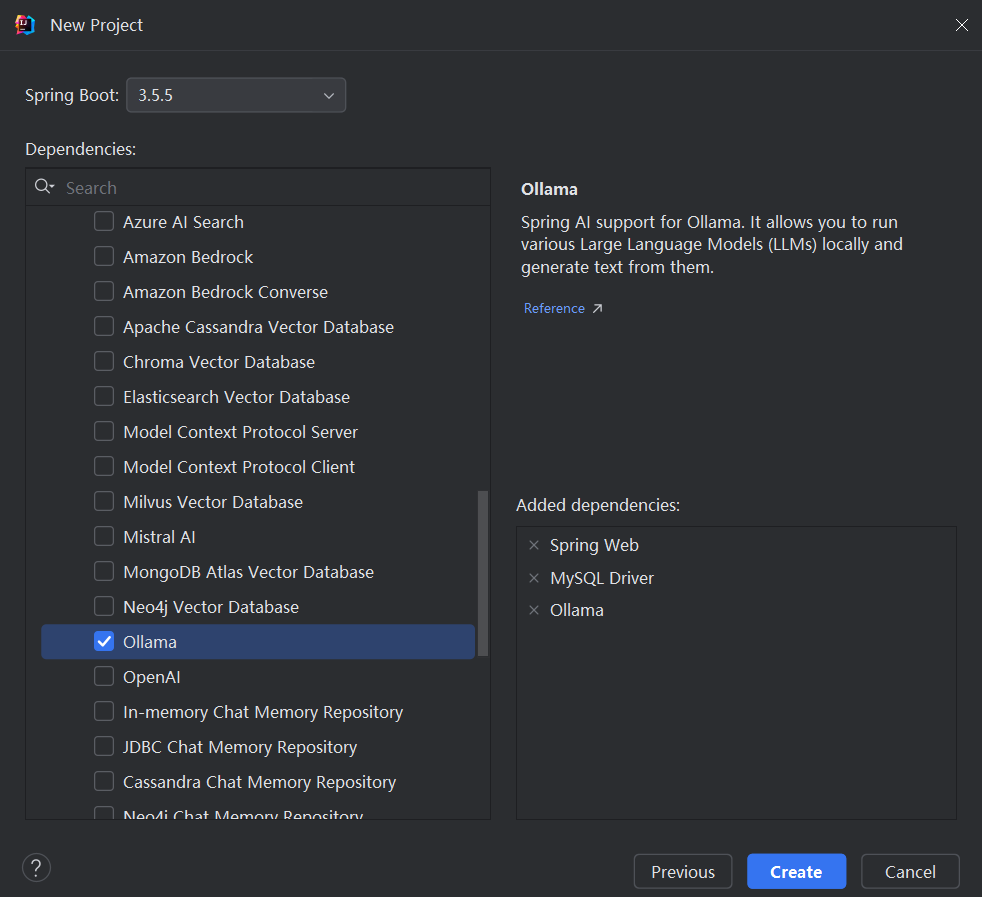The image size is (982, 897).
Task: Select Apache Cassandra Vector Database checkbox
Action: coord(104,326)
